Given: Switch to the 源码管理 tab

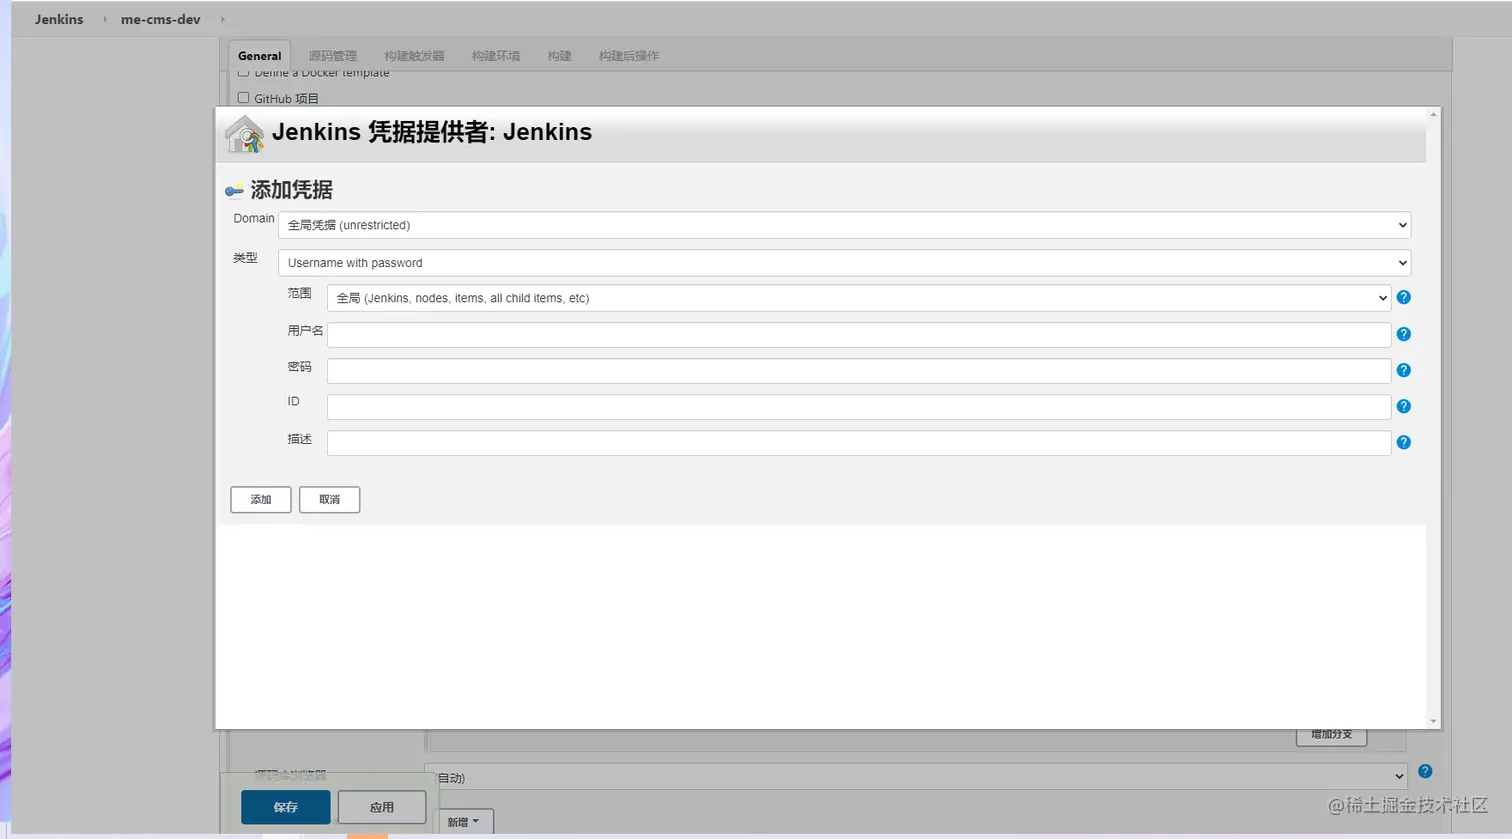Looking at the screenshot, I should point(333,56).
